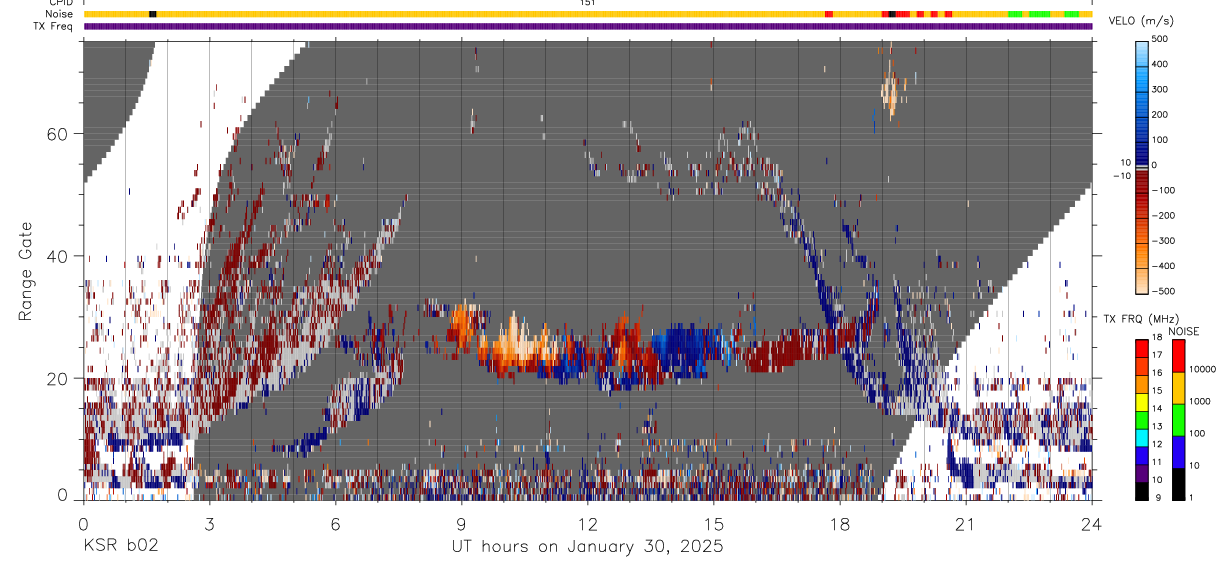Click the blue swatch in NOISE legend
Image resolution: width=1228 pixels, height=567 pixels.
coord(1178,451)
